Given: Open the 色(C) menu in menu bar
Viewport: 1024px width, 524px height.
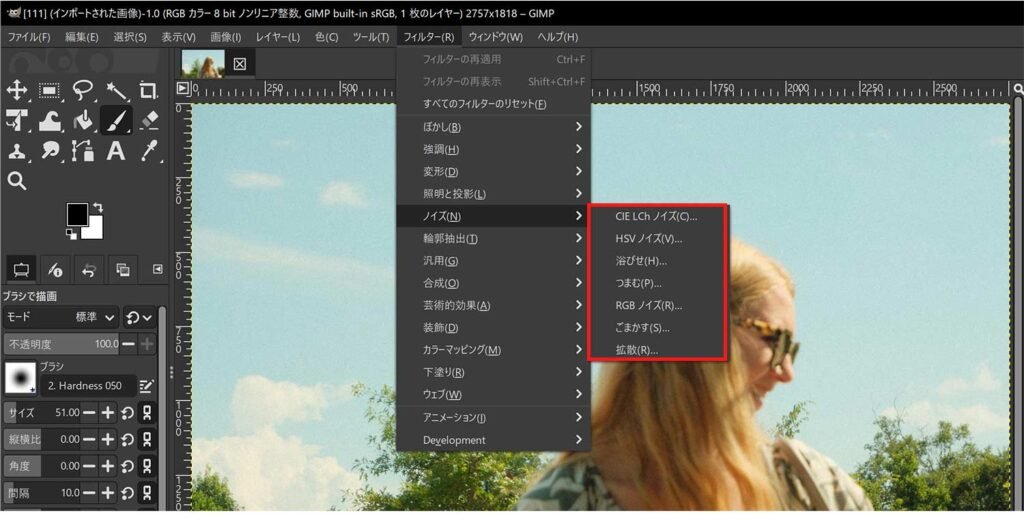Looking at the screenshot, I should pyautogui.click(x=327, y=37).
